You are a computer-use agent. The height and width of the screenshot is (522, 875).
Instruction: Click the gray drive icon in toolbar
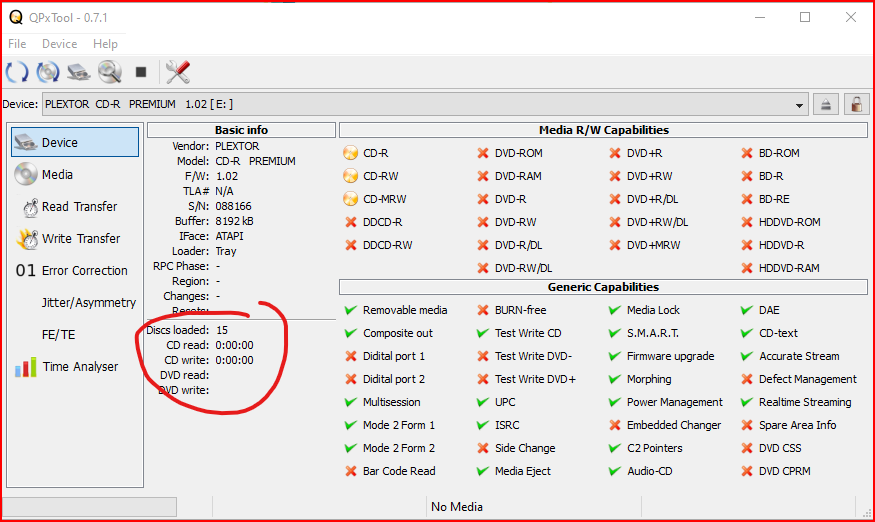(x=79, y=72)
